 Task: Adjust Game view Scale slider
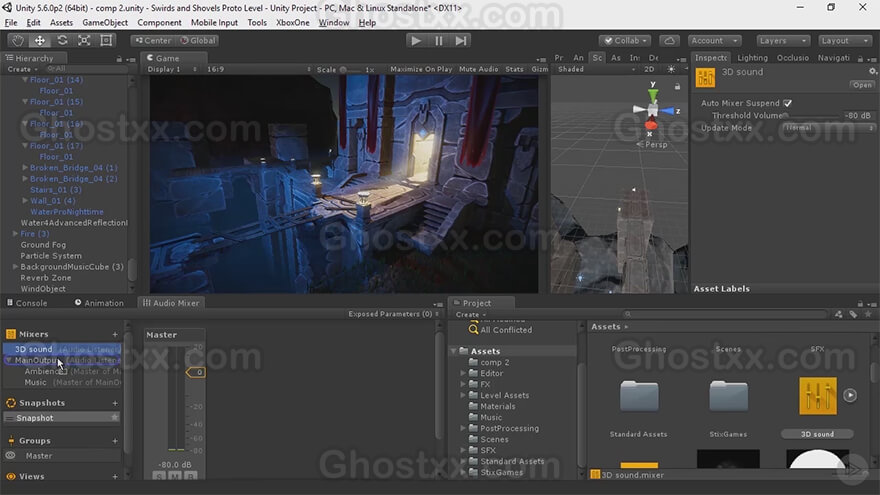tap(351, 70)
